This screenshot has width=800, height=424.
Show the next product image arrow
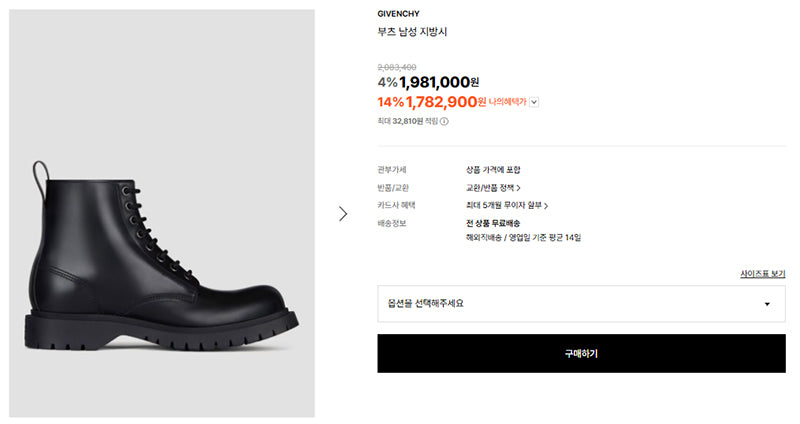click(343, 213)
